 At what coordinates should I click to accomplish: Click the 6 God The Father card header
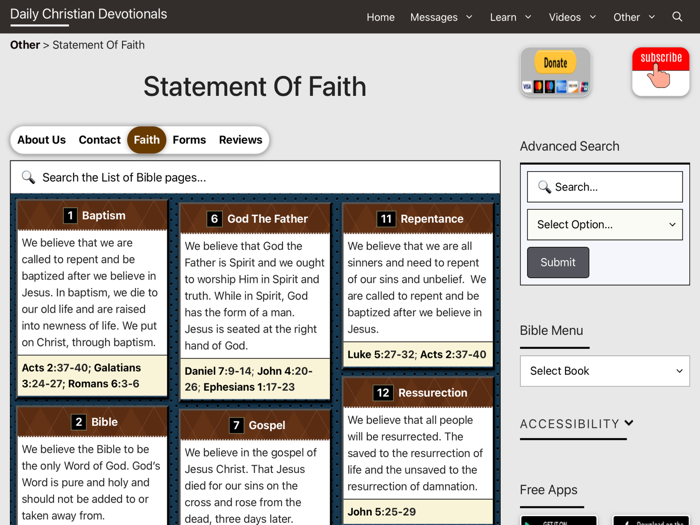(x=255, y=219)
